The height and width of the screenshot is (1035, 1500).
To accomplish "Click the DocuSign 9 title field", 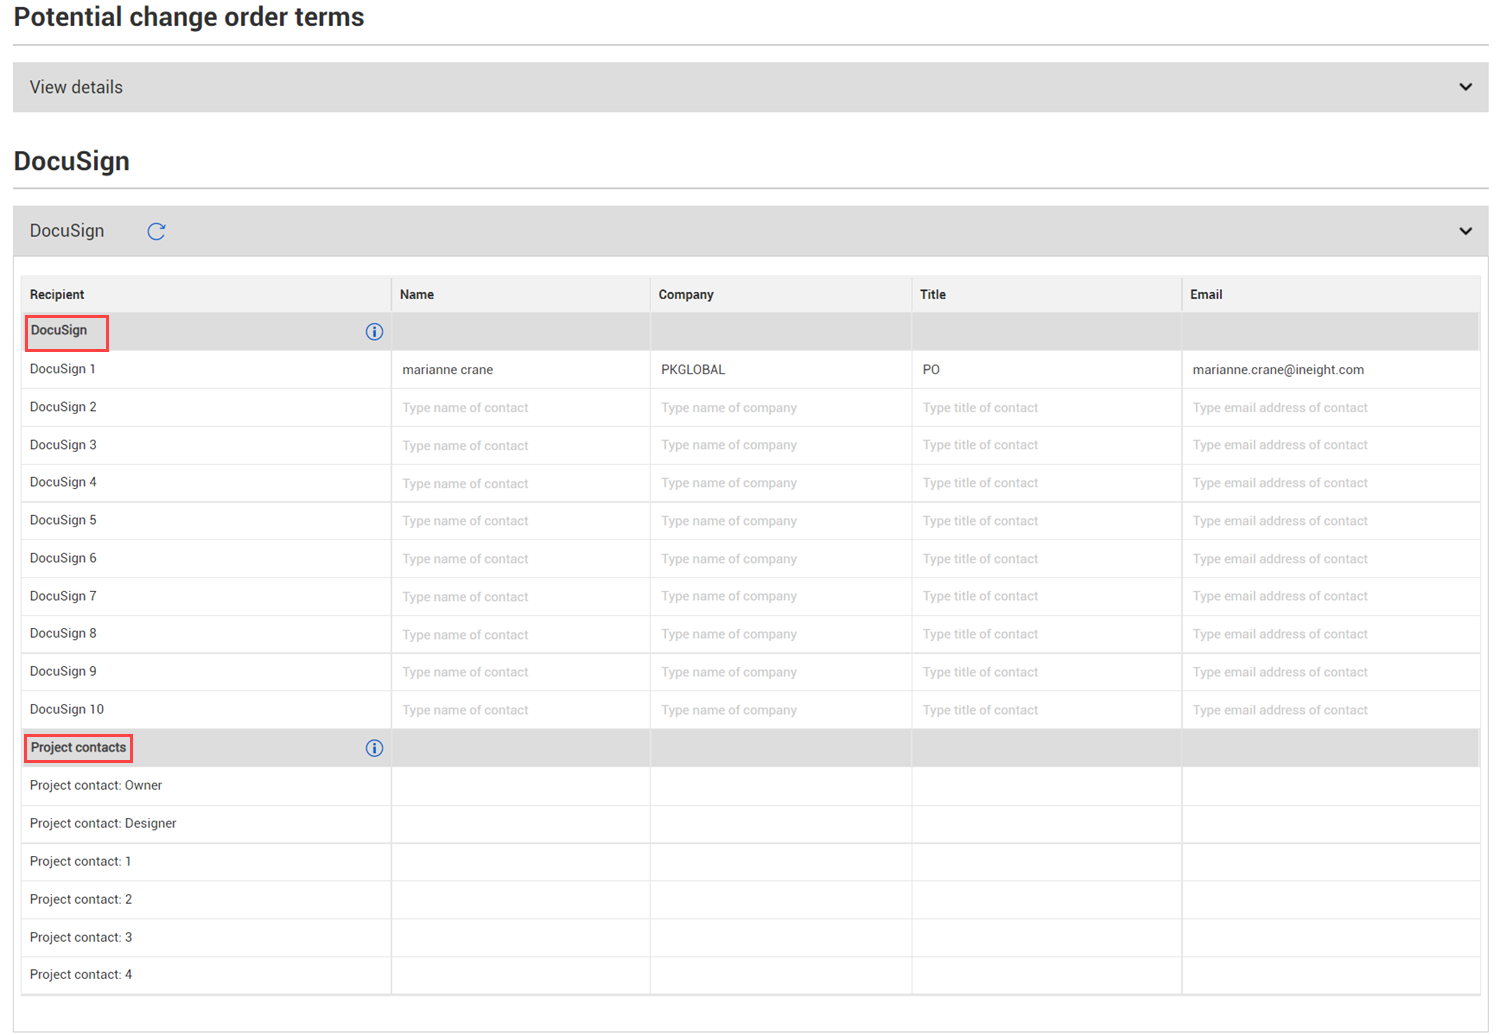I will pyautogui.click(x=1047, y=672).
